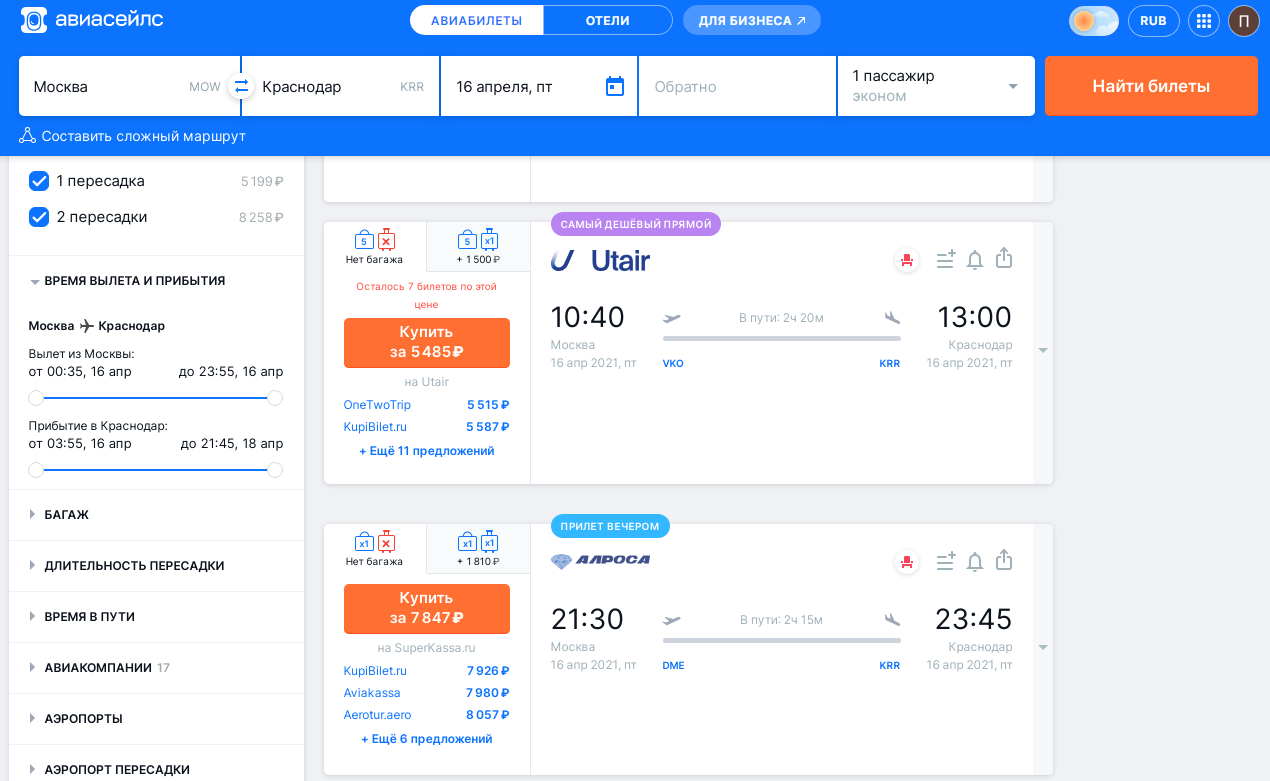Uncheck the 2 пересадки filter
The image size is (1270, 781).
39,217
